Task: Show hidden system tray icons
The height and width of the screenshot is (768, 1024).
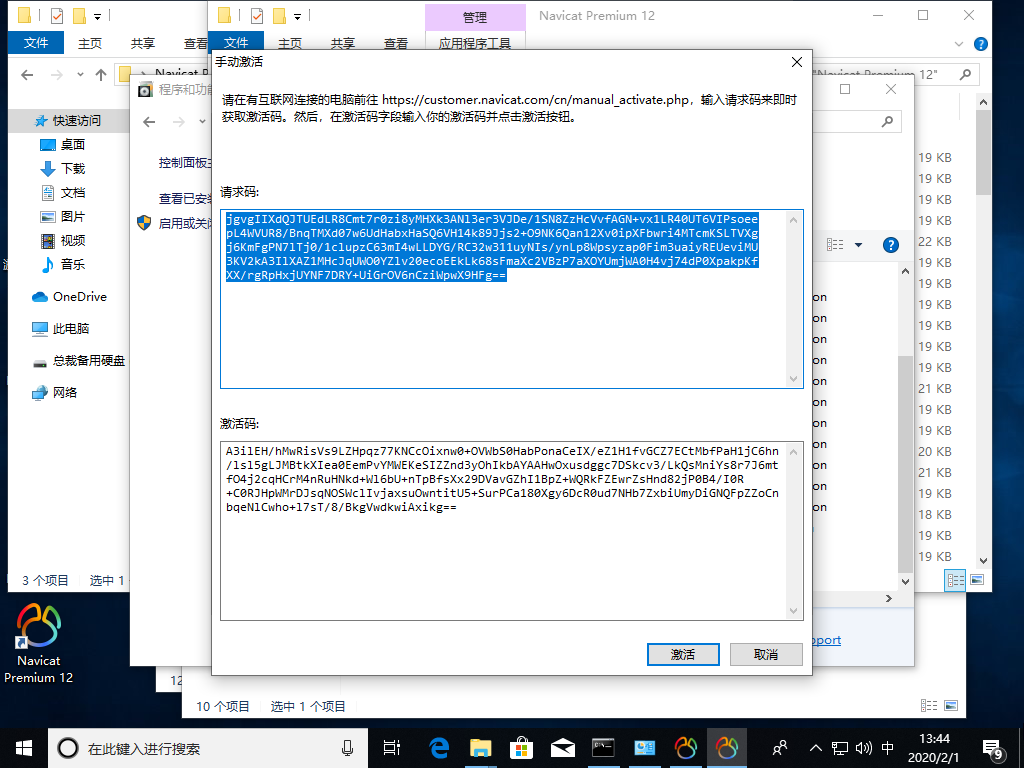Action: point(816,748)
